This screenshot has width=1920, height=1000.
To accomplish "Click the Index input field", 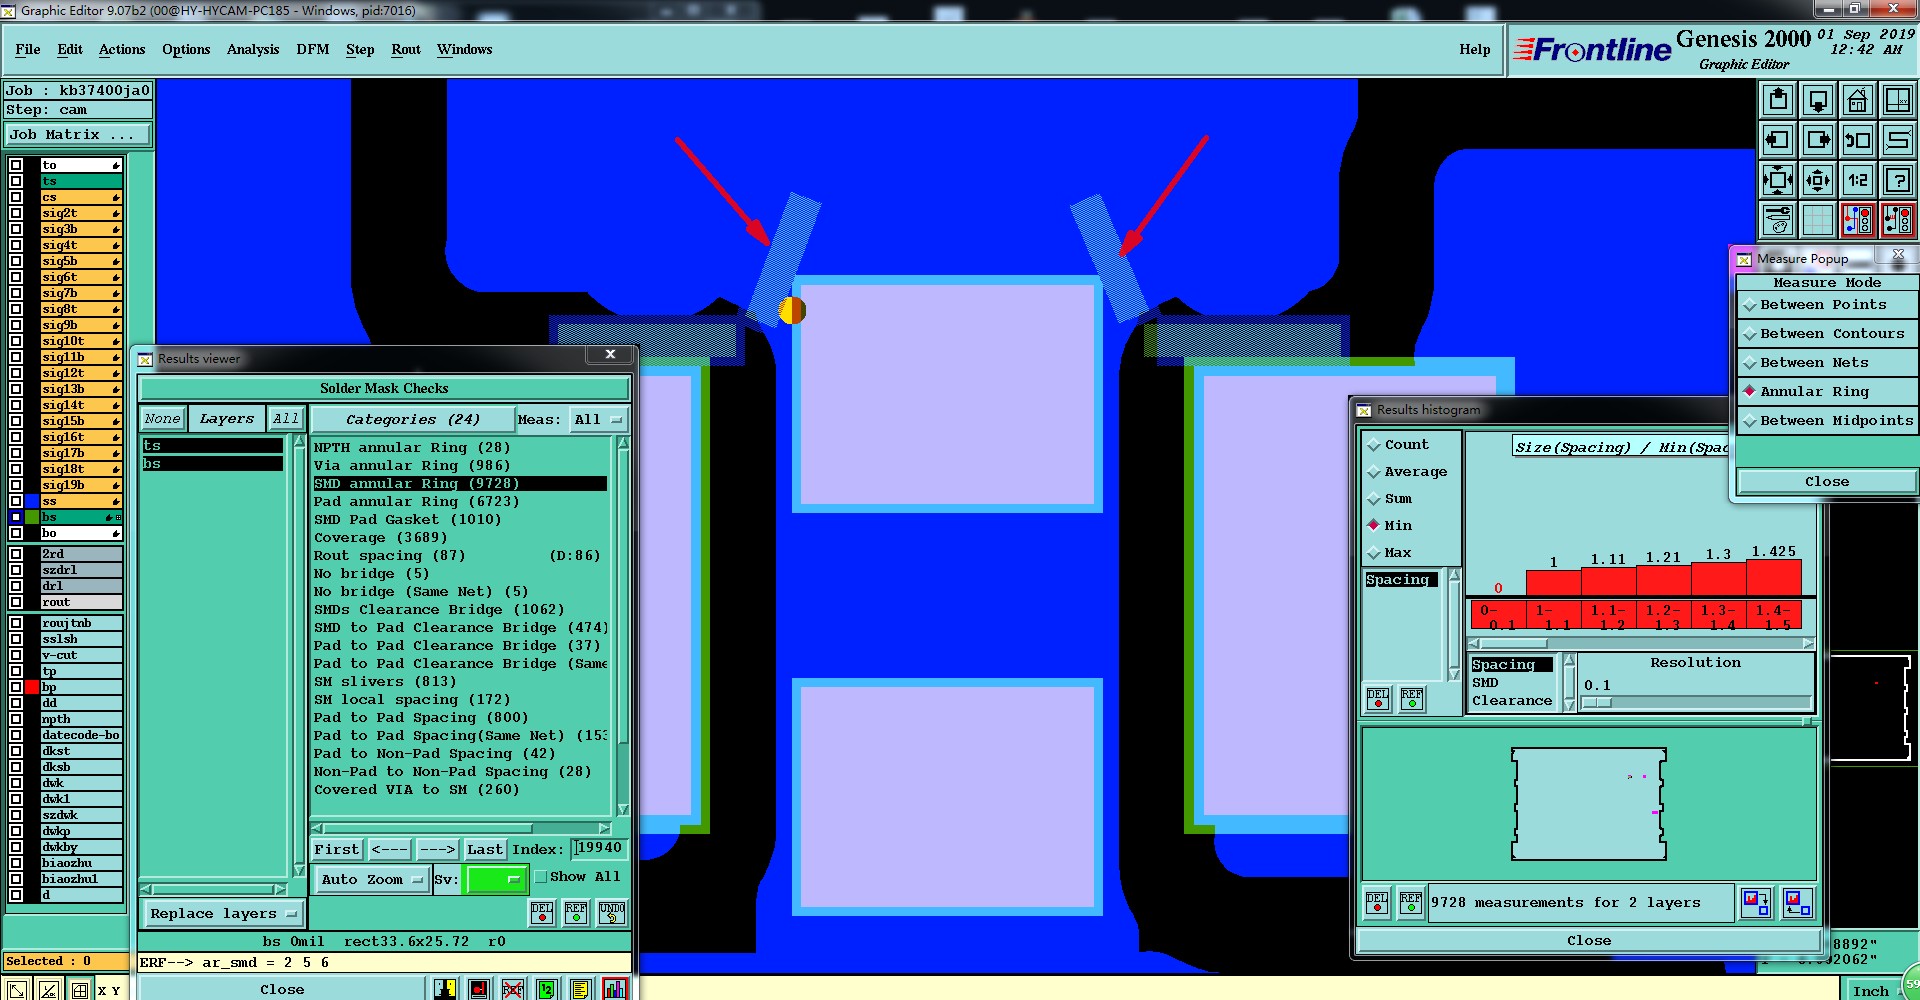I will pos(598,849).
